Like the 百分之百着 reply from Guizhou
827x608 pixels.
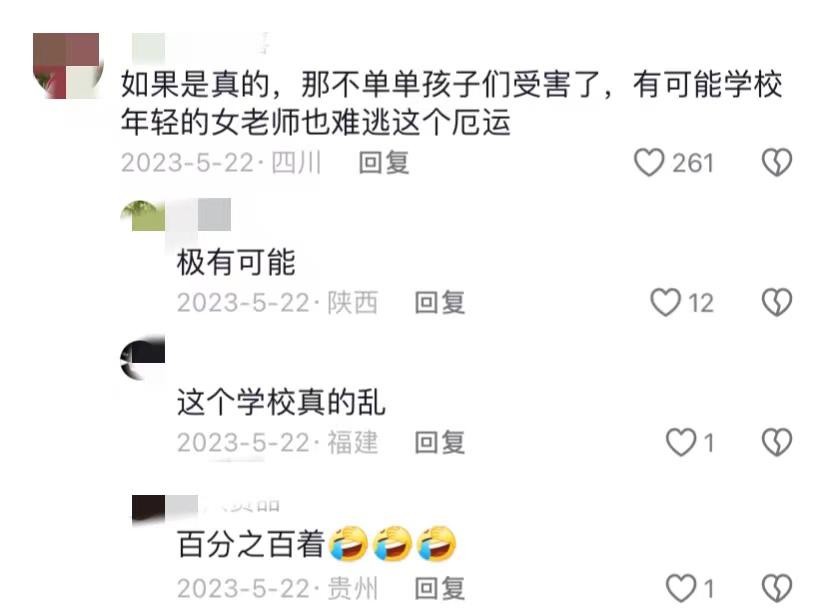pos(681,588)
